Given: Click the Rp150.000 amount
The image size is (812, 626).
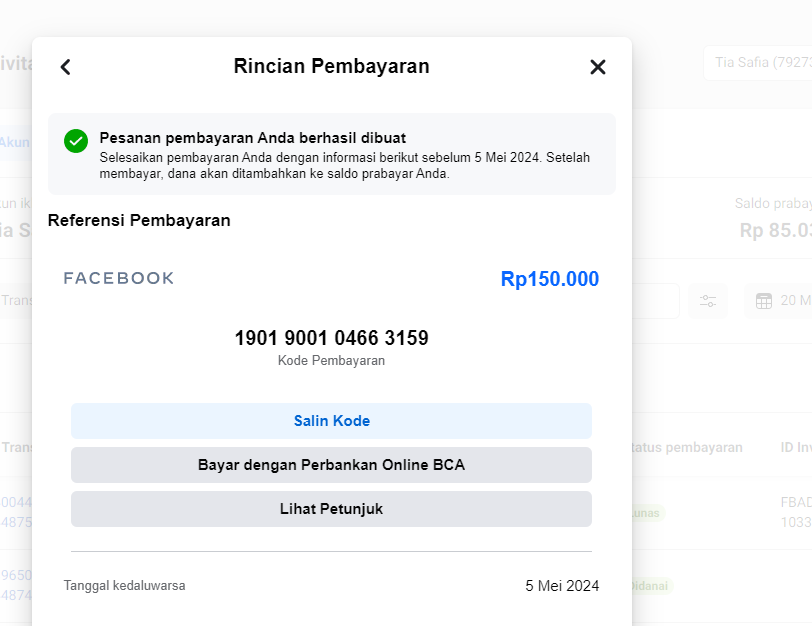Looking at the screenshot, I should click(x=549, y=279).
